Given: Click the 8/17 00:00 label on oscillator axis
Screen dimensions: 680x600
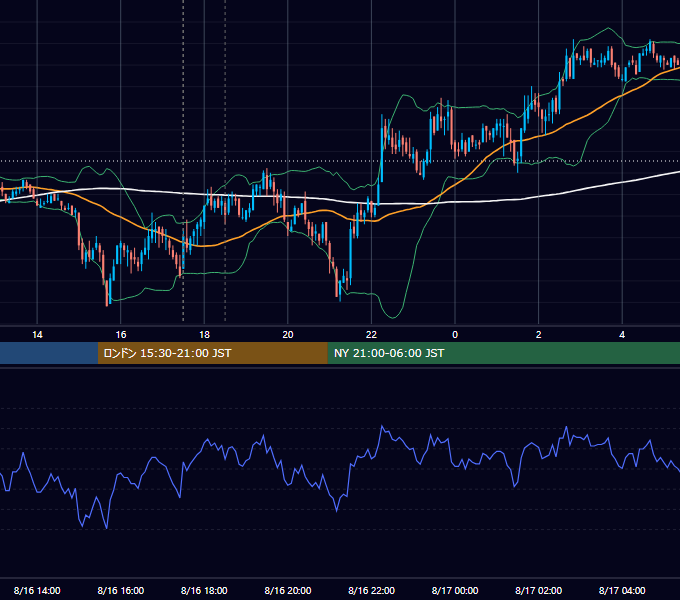Looking at the screenshot, I should click(x=455, y=590).
